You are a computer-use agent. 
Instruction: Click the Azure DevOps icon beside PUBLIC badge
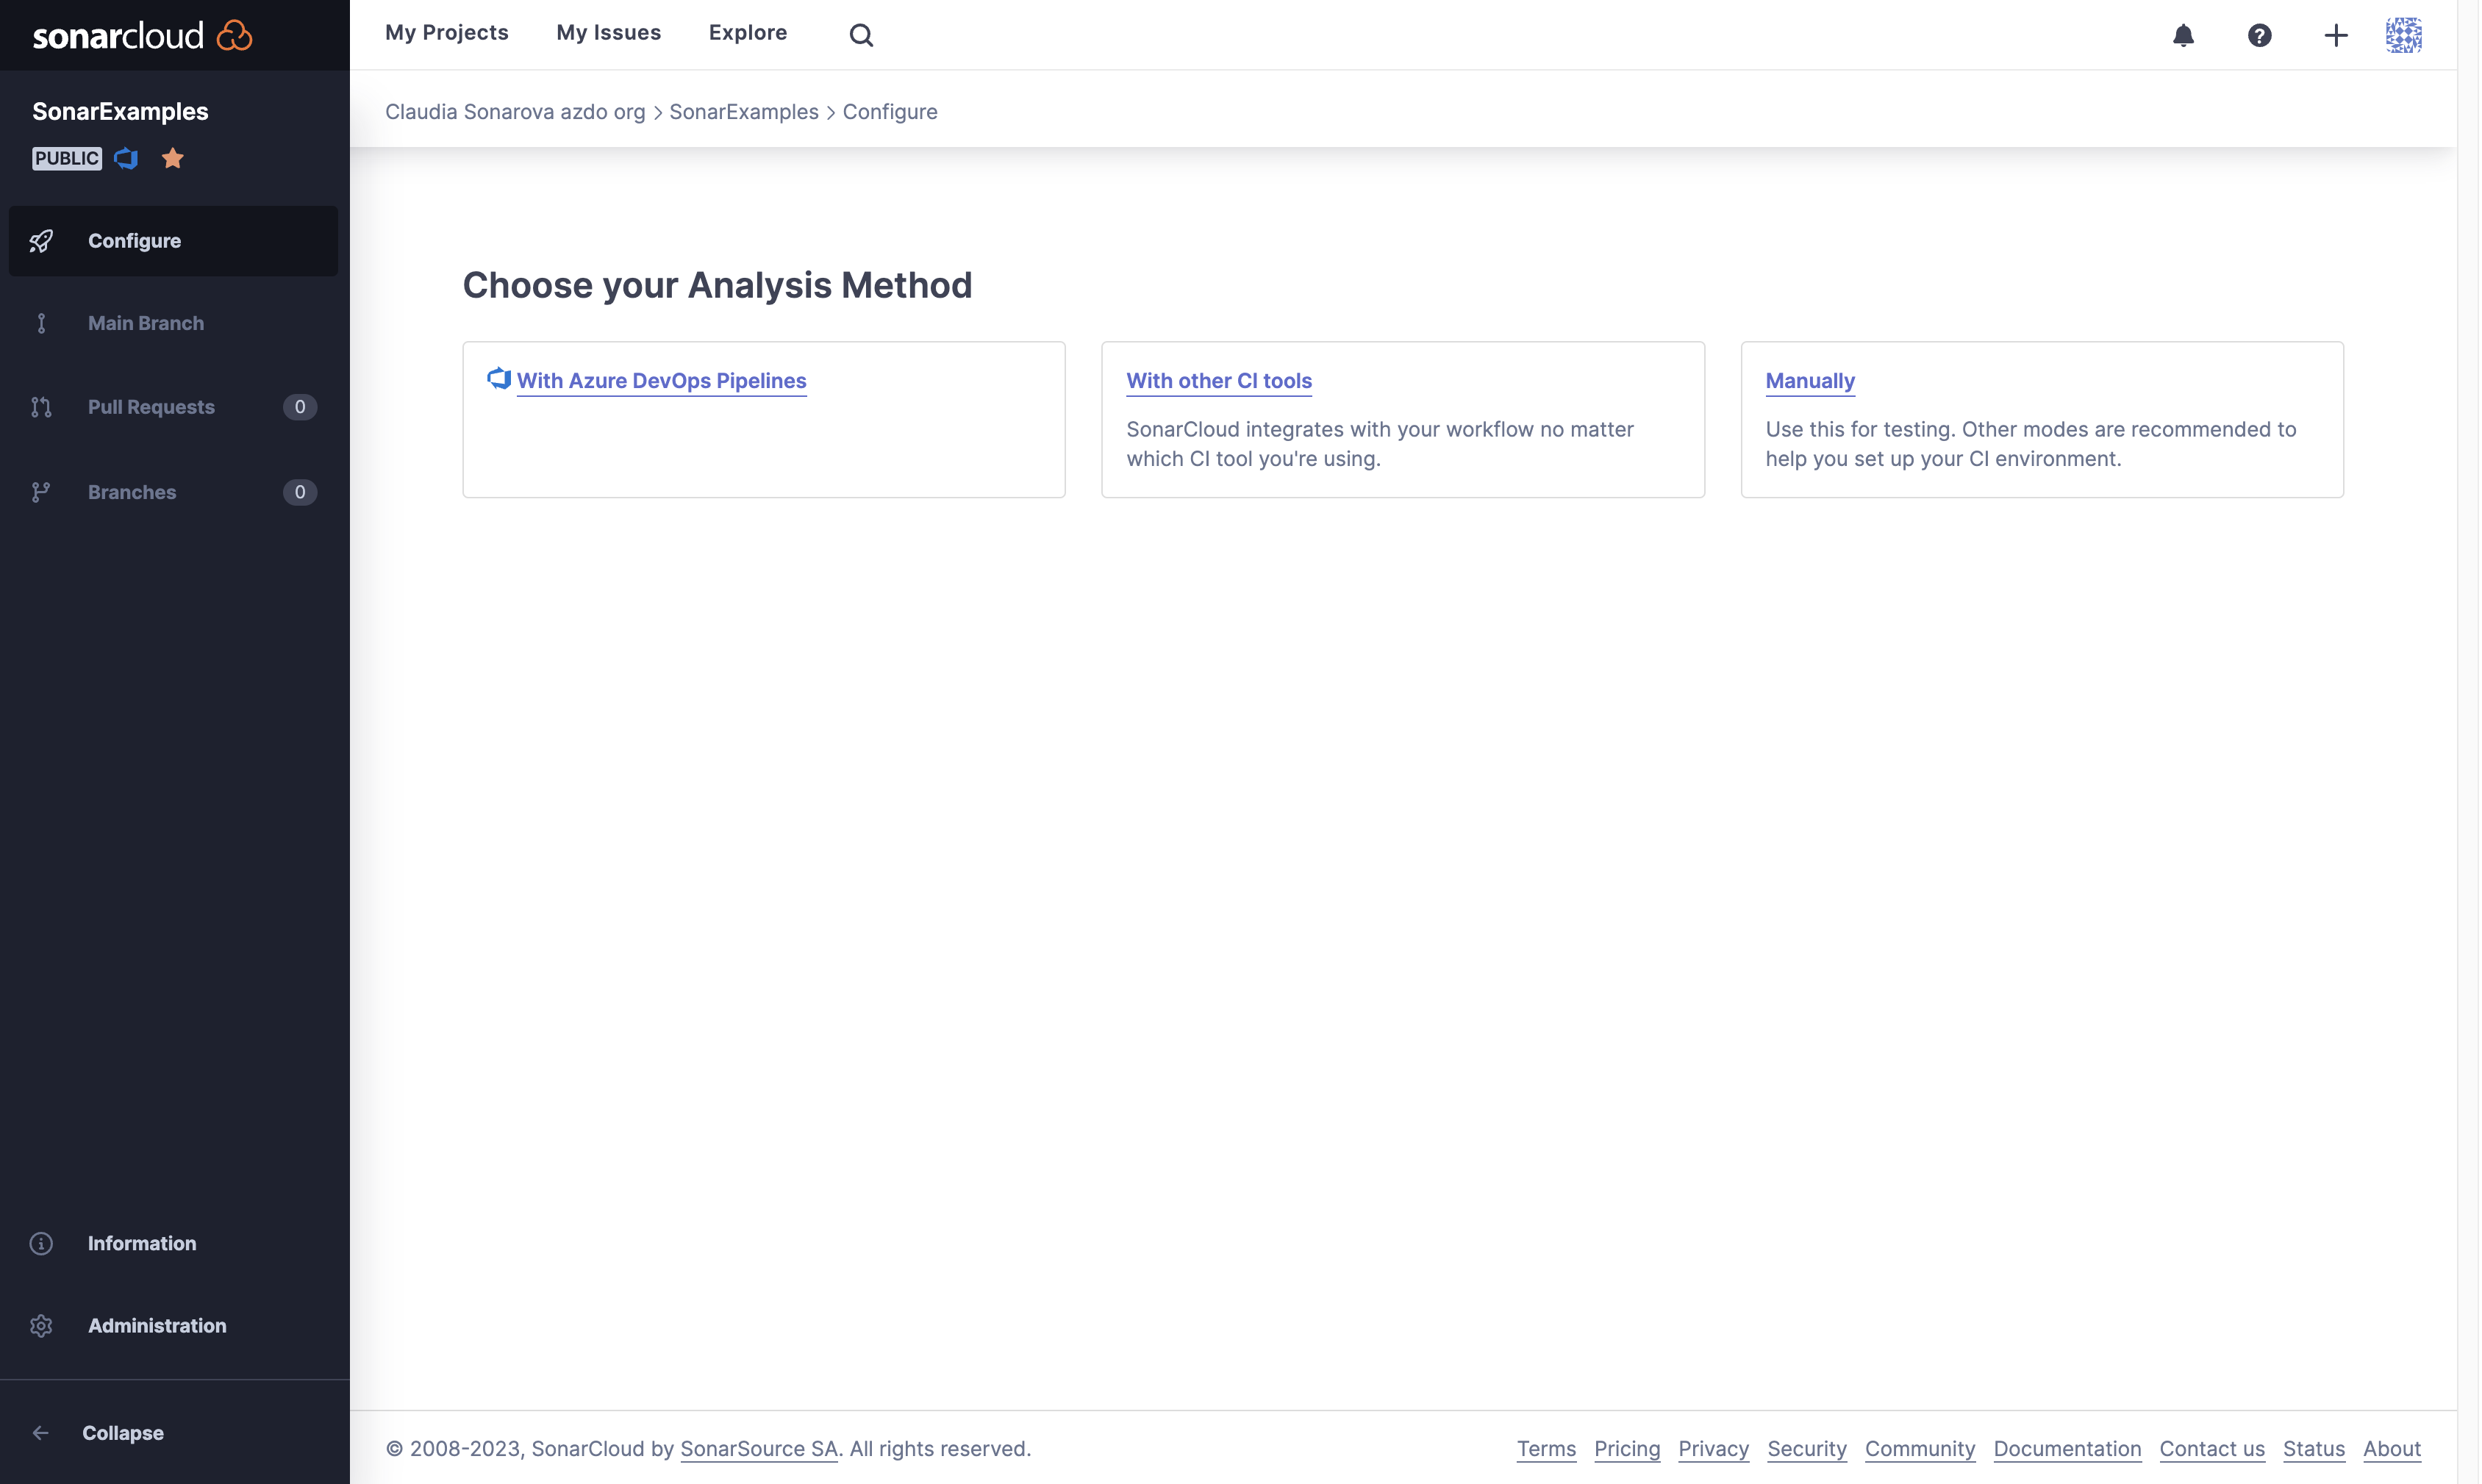click(x=126, y=158)
